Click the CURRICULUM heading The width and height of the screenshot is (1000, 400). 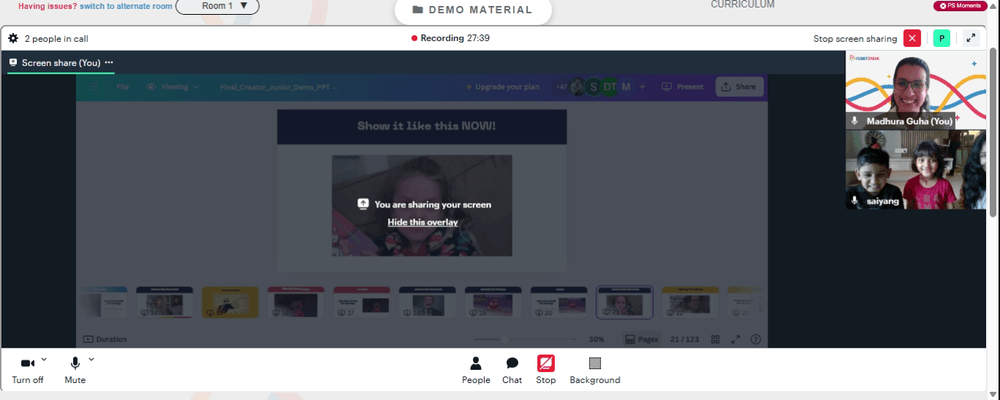coord(742,4)
